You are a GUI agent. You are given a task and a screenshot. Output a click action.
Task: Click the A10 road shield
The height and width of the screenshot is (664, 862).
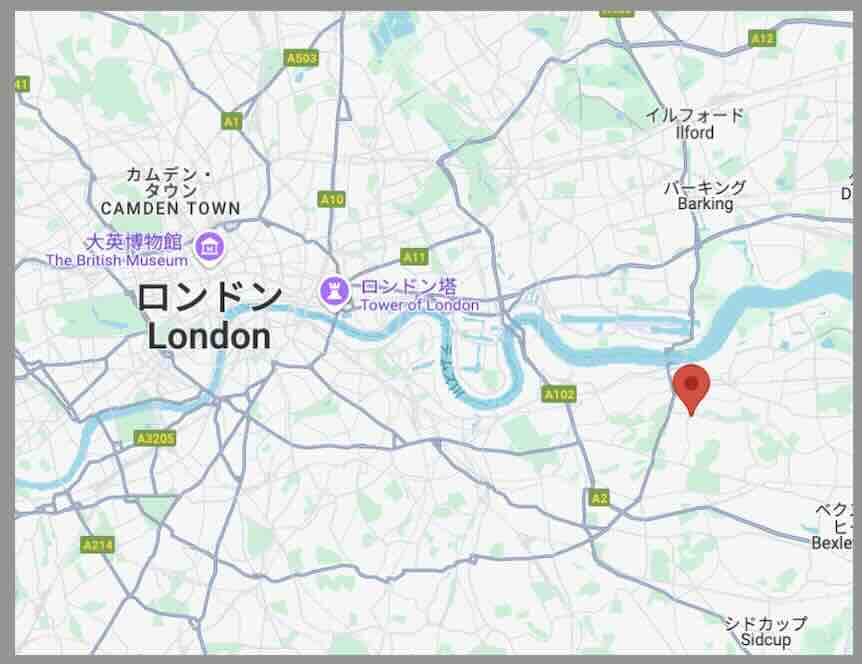point(332,199)
